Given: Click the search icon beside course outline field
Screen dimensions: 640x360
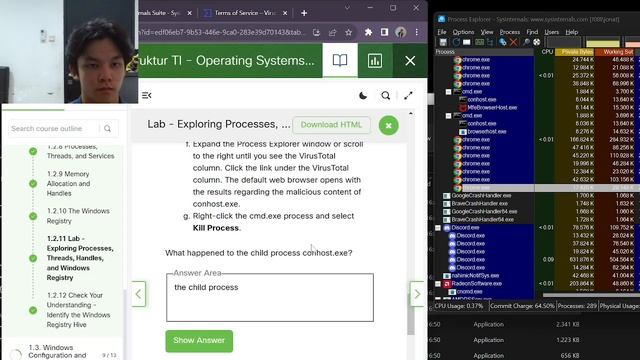Looking at the screenshot, I should (107, 129).
